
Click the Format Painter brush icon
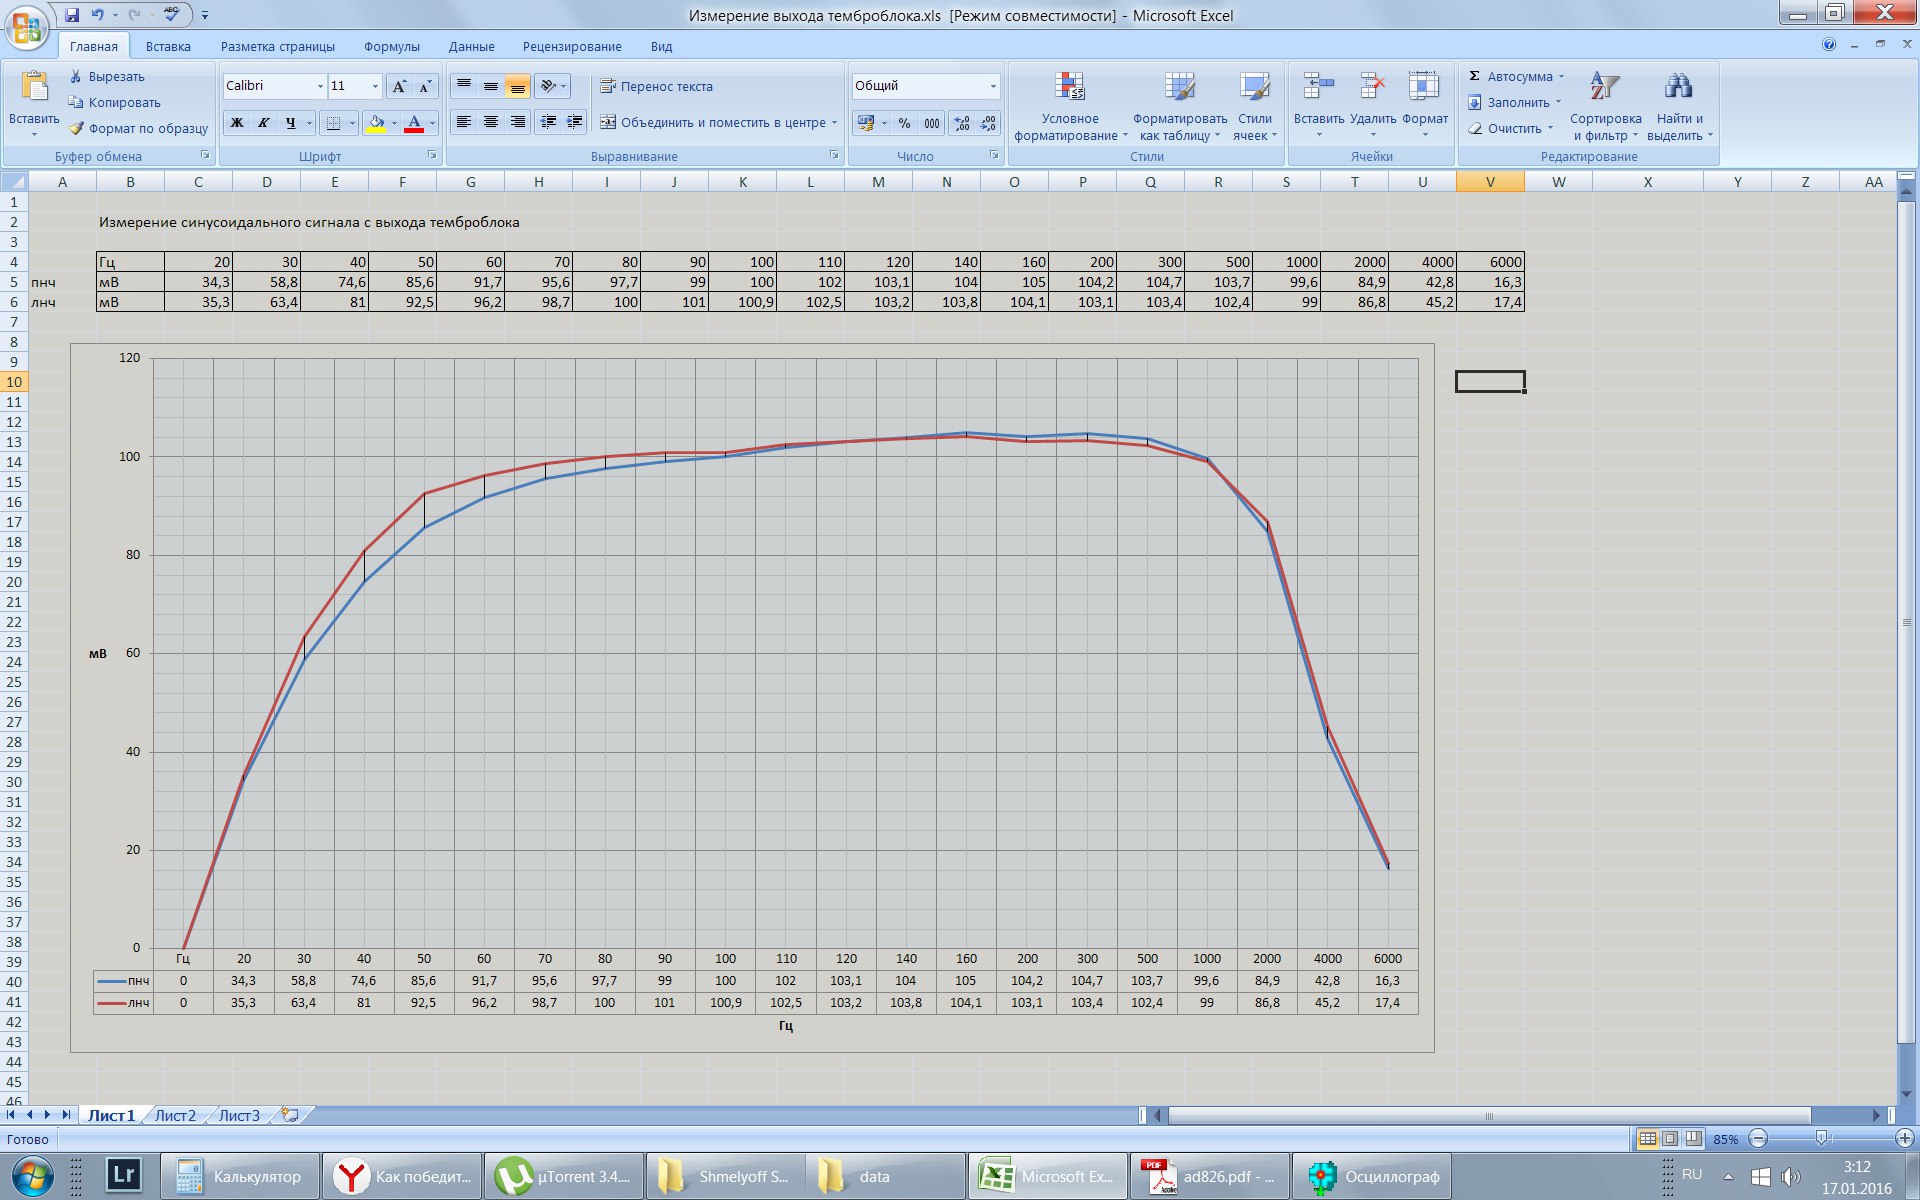click(76, 129)
